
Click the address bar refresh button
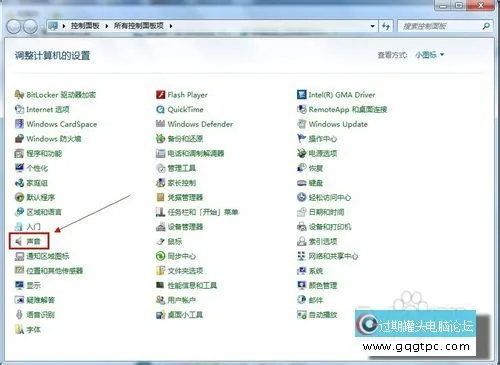coord(386,26)
